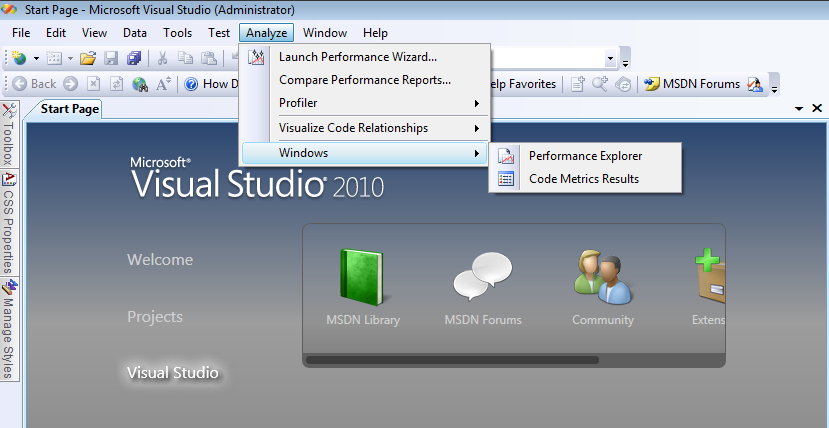This screenshot has height=428, width=829.
Task: Open MSDN Forums from the toolbar
Action: click(692, 83)
